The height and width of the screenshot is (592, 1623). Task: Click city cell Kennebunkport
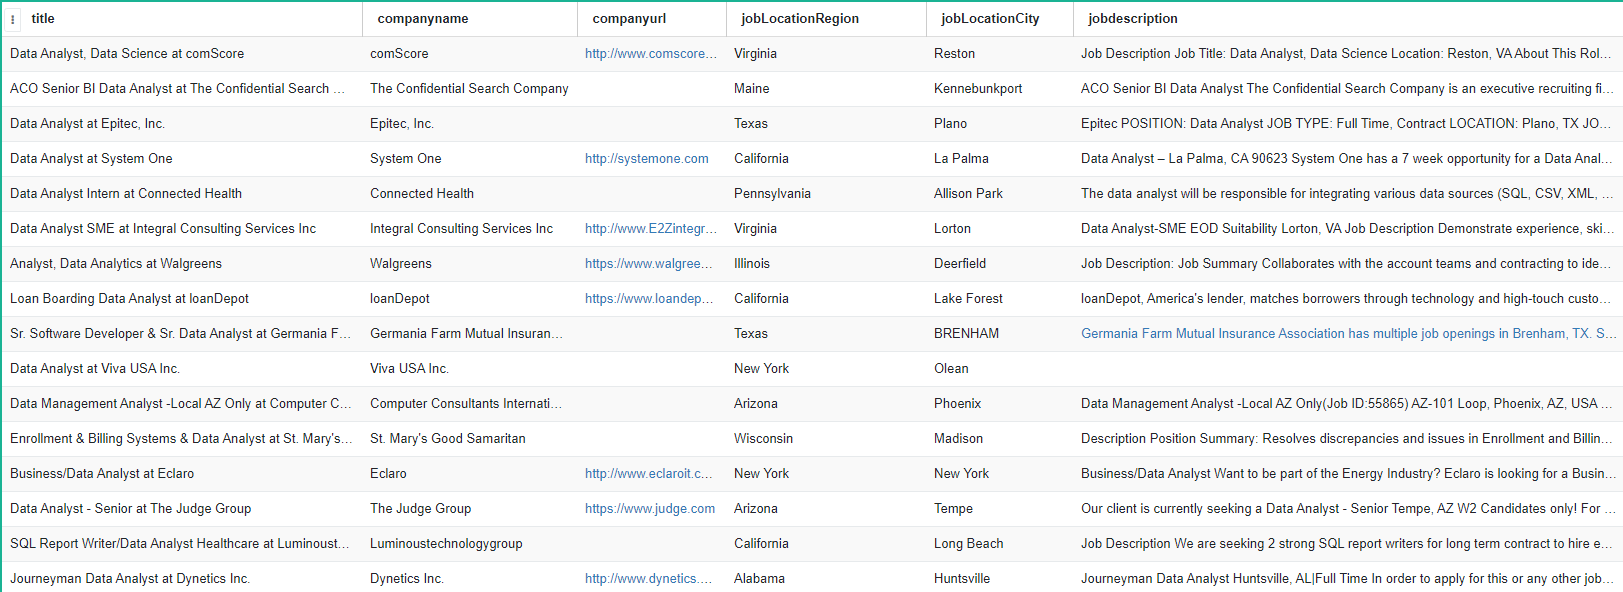pos(978,89)
